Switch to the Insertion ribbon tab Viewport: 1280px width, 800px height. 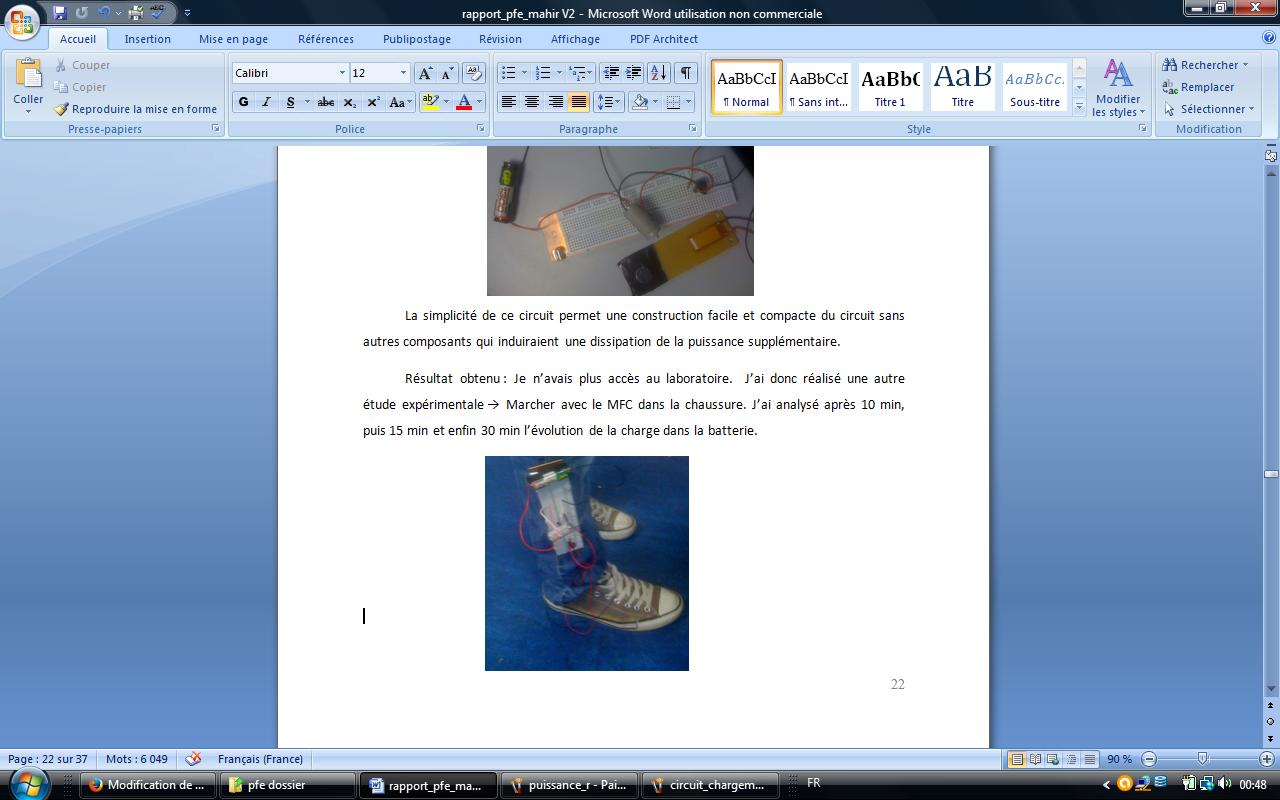click(147, 39)
